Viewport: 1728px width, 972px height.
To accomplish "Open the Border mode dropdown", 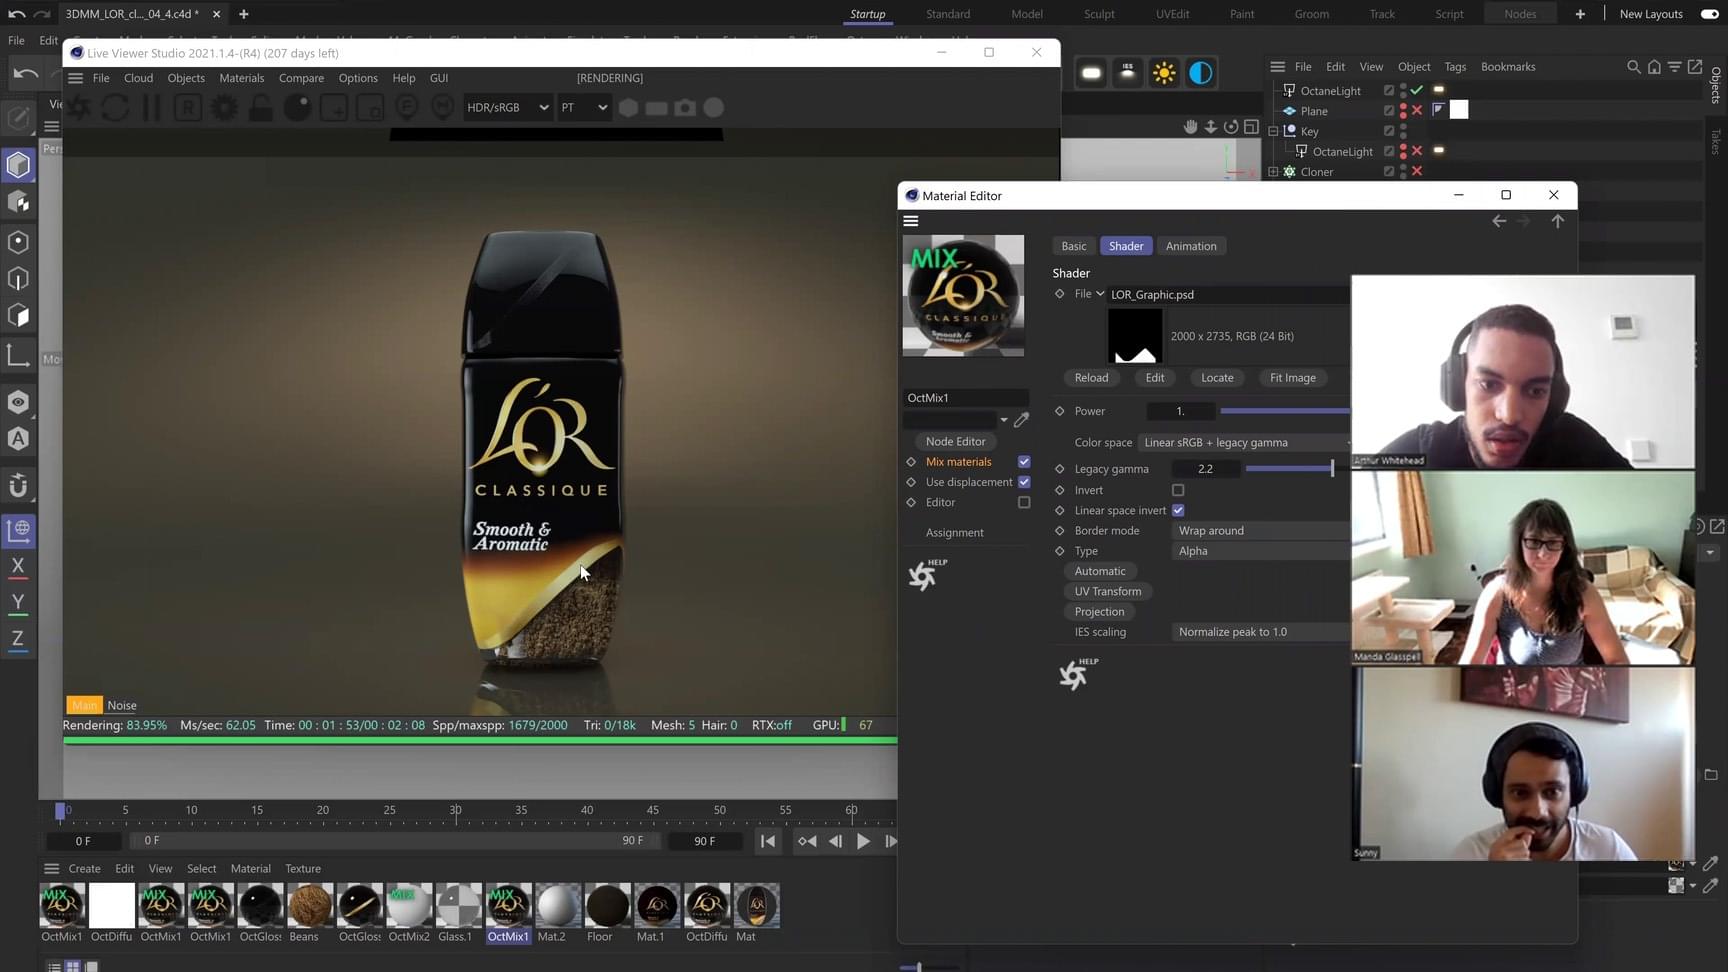I will (1261, 531).
